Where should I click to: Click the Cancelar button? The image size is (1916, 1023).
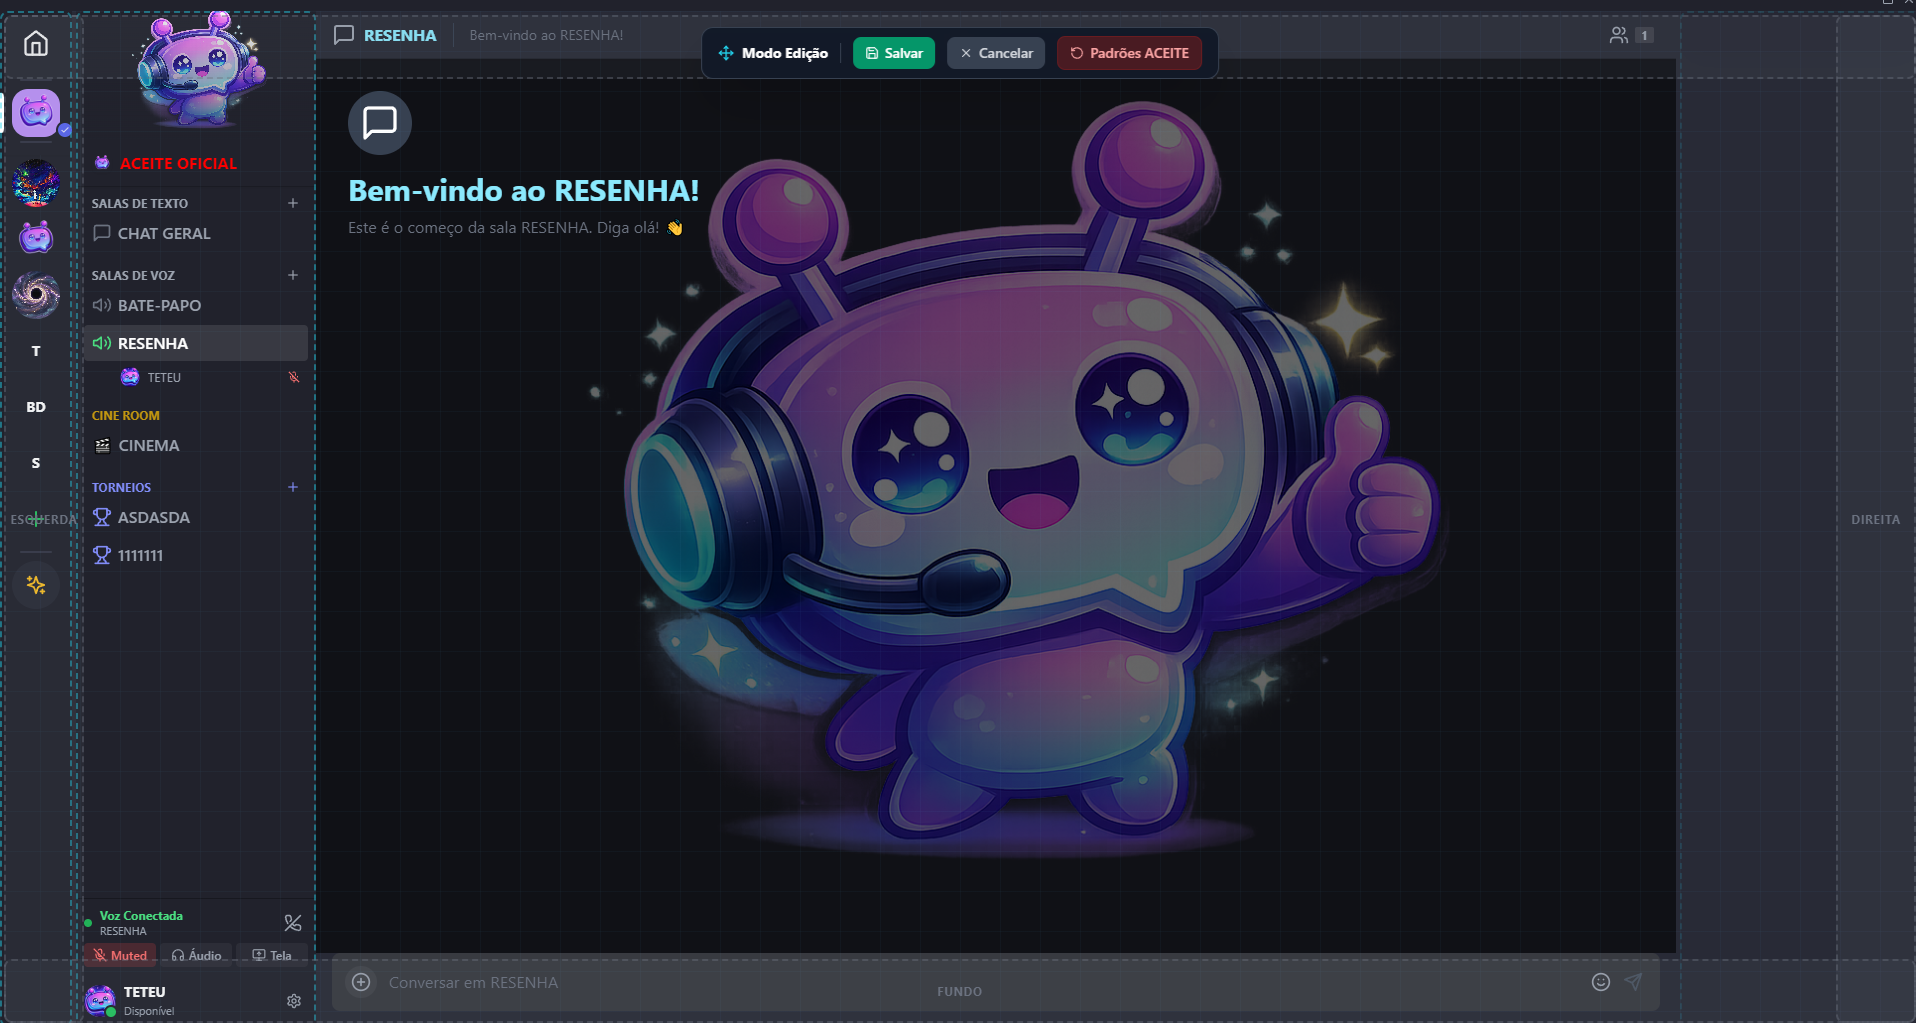point(996,53)
